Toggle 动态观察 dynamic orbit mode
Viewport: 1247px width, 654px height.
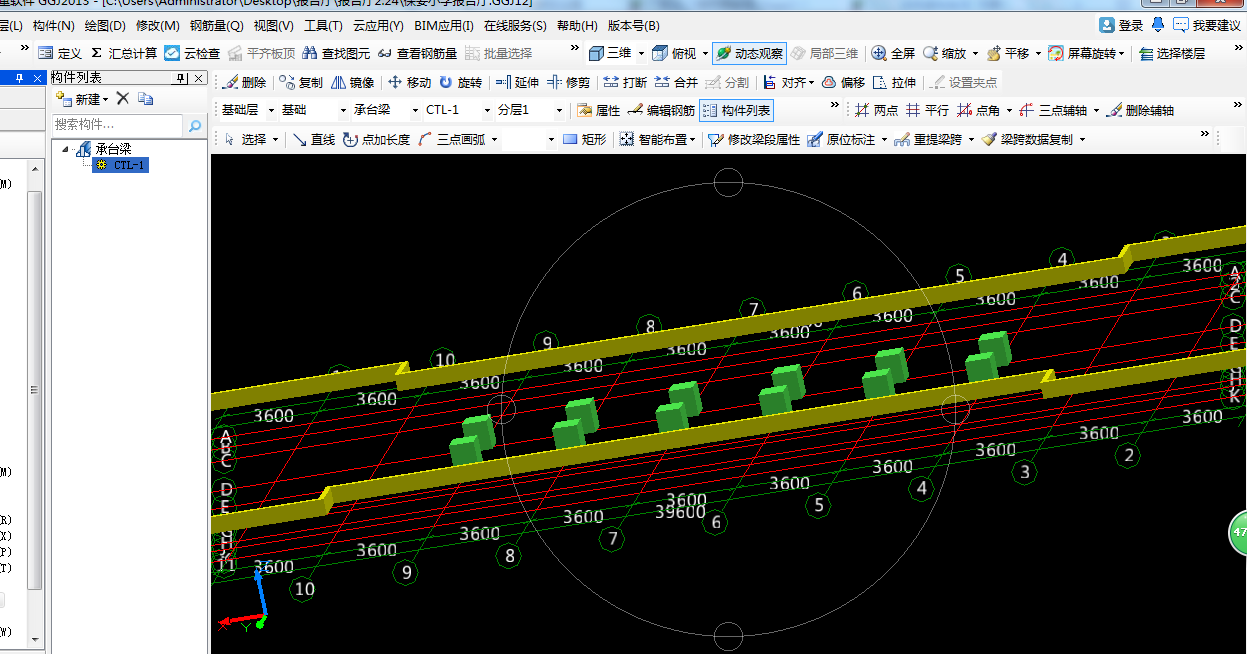click(x=749, y=53)
